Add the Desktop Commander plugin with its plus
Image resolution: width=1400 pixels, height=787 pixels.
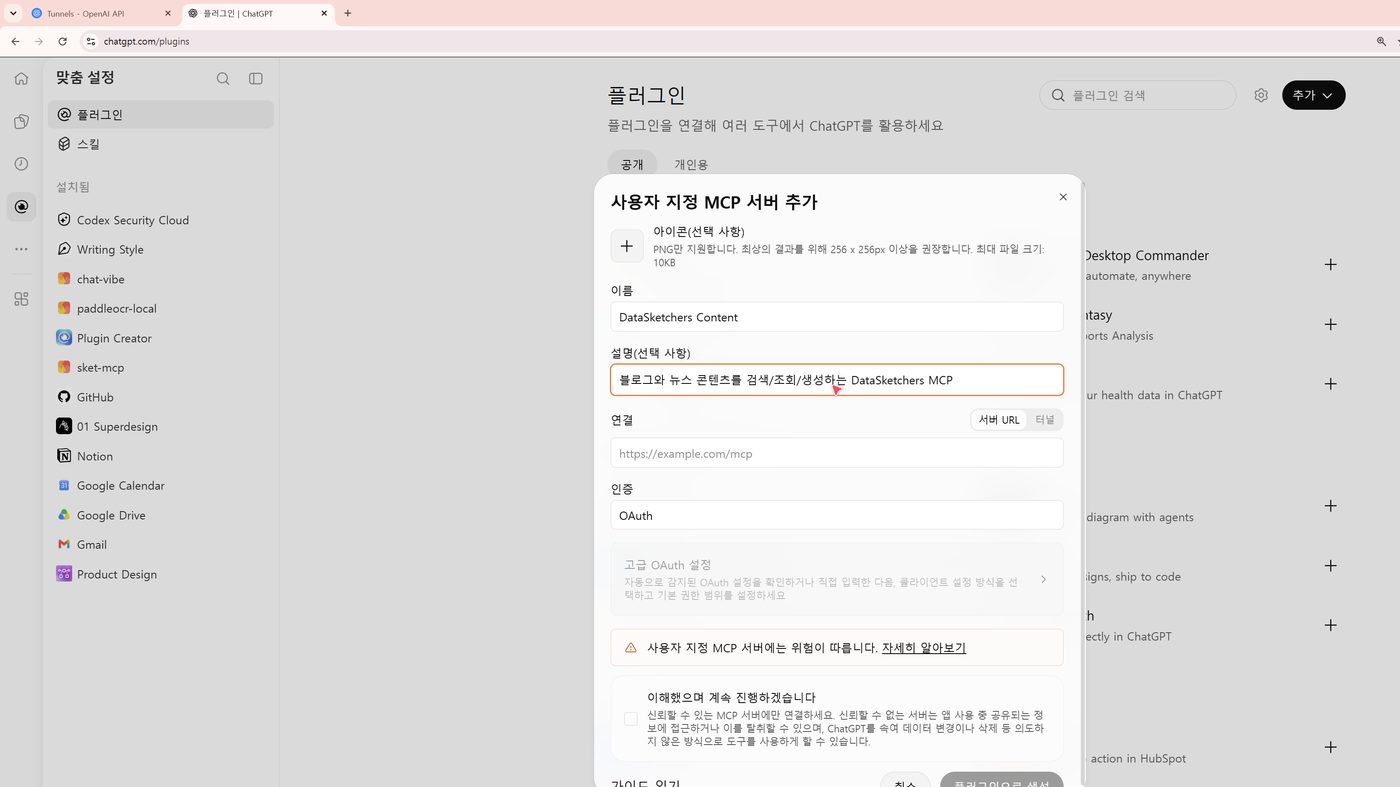[x=1330, y=265]
